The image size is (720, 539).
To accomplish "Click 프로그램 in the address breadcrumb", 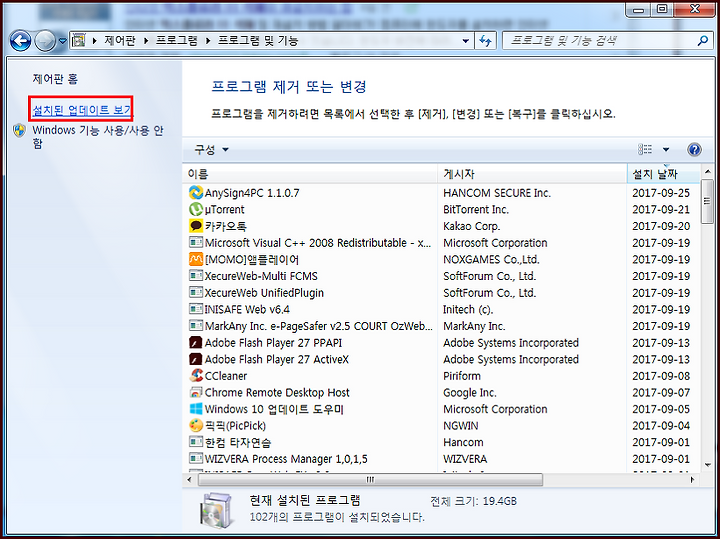I will 177,40.
